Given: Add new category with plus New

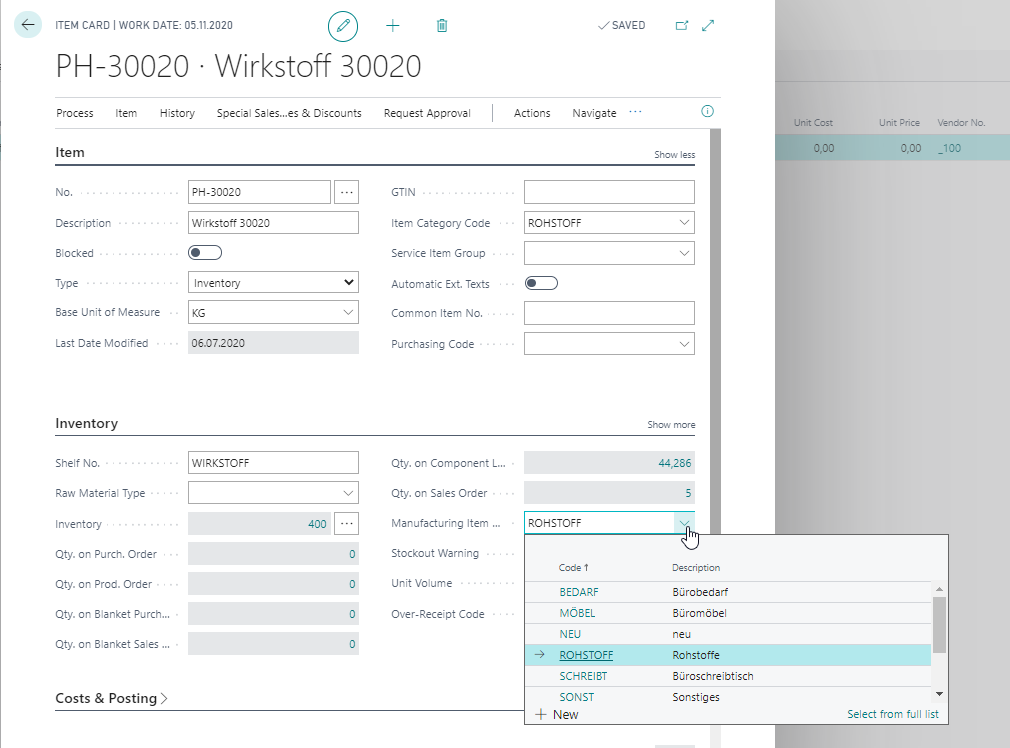Looking at the screenshot, I should tap(557, 714).
